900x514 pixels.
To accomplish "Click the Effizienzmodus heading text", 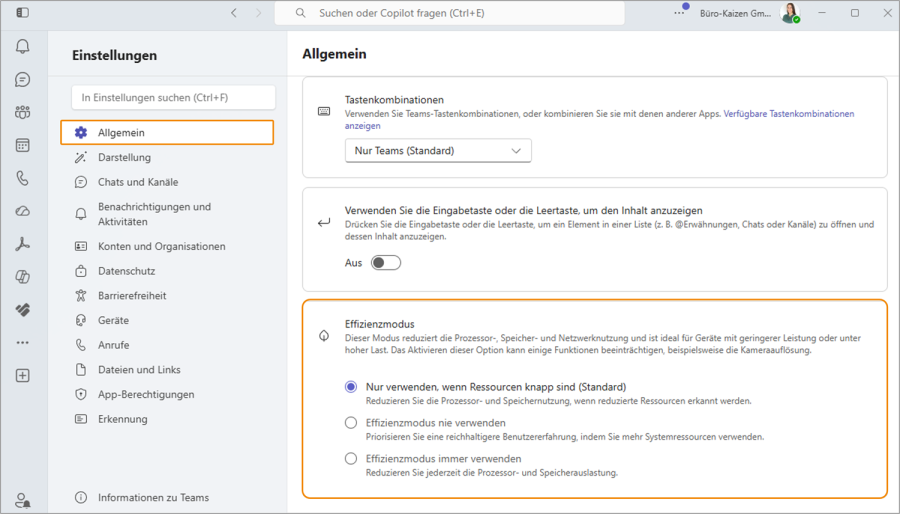I will point(379,324).
